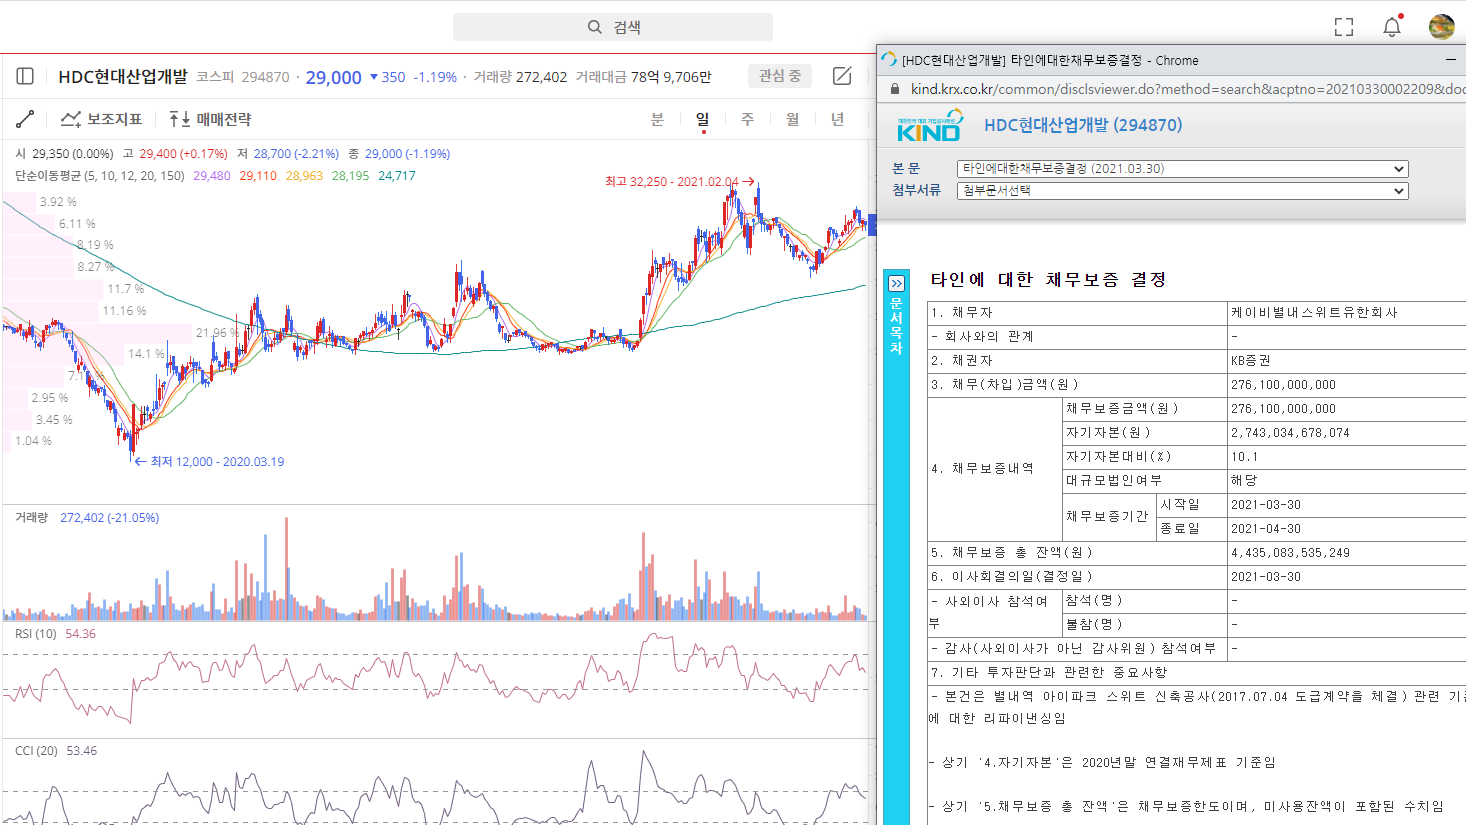Click the 최저 12,000 low marker

(x=209, y=462)
